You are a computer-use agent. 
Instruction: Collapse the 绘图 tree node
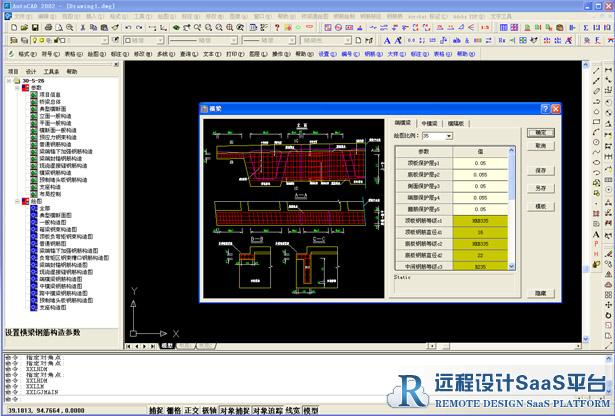point(18,200)
